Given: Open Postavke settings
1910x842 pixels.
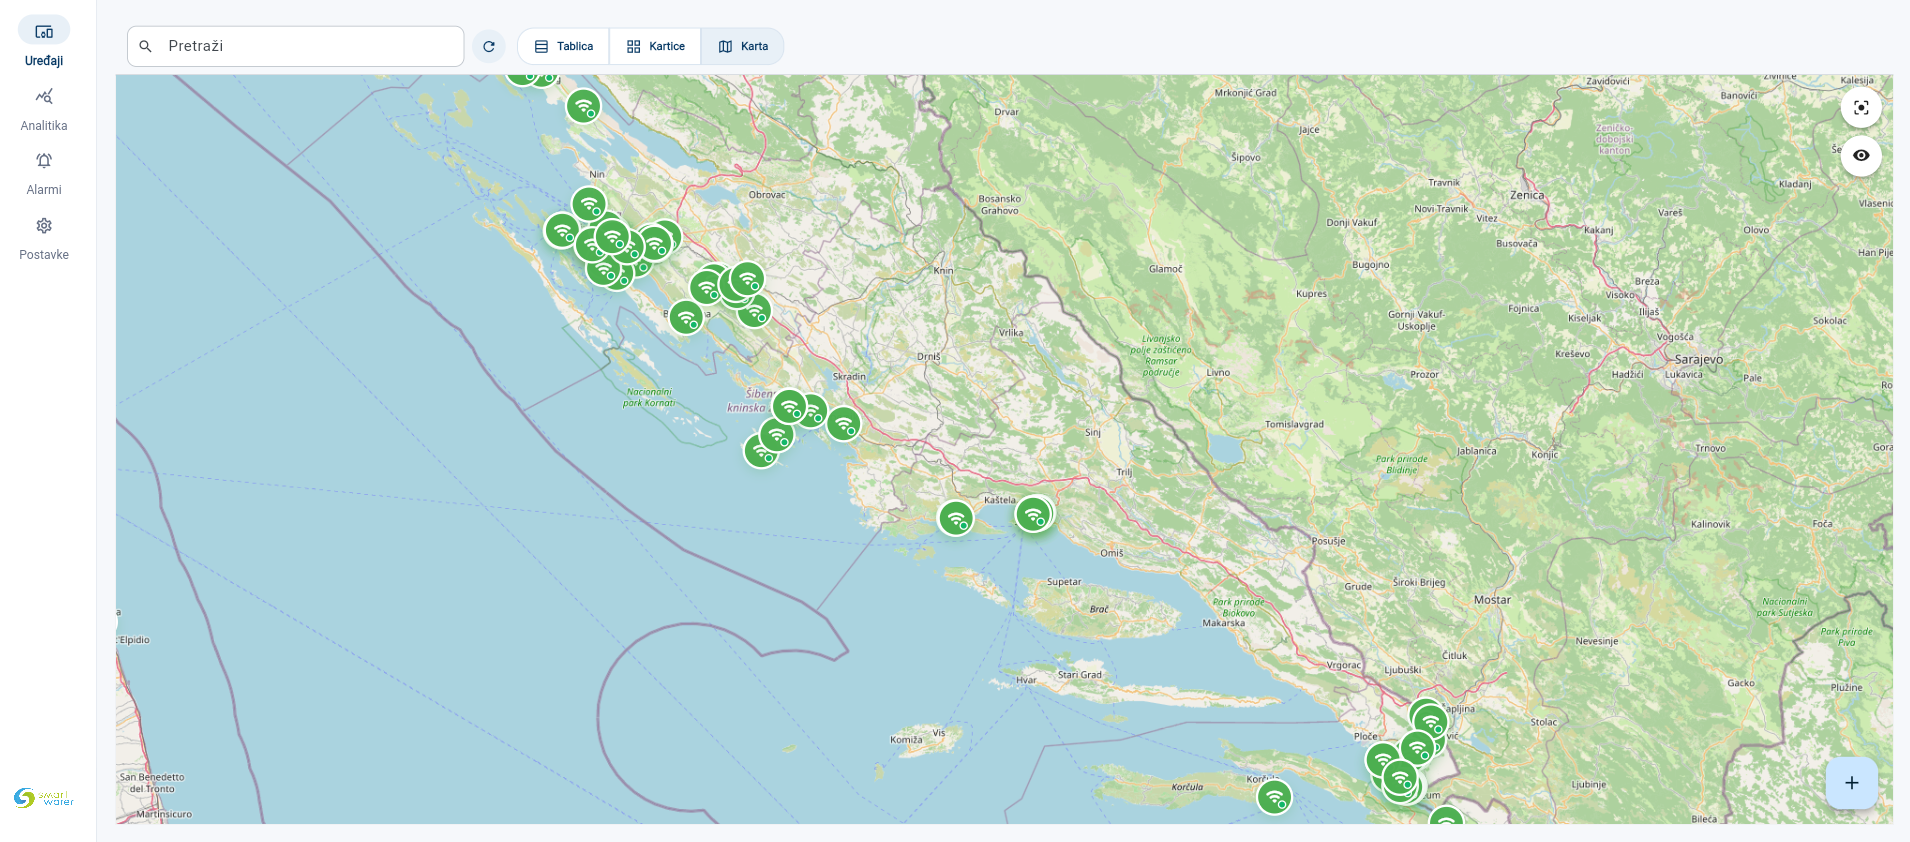Looking at the screenshot, I should point(44,238).
